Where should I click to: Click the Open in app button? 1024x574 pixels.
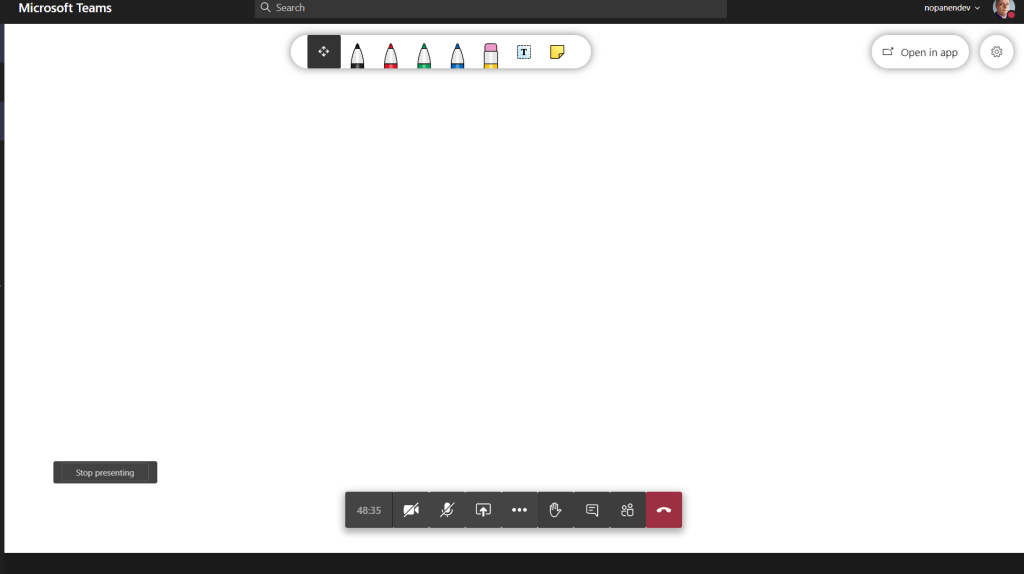[x=920, y=52]
